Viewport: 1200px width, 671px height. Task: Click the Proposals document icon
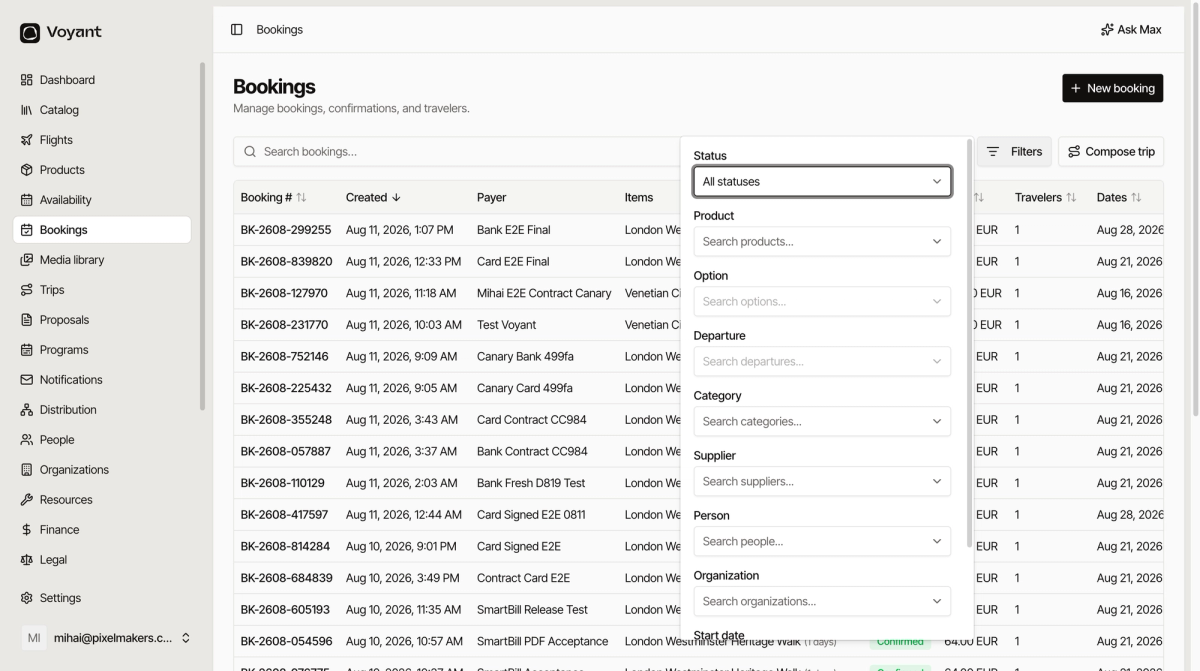click(27, 320)
